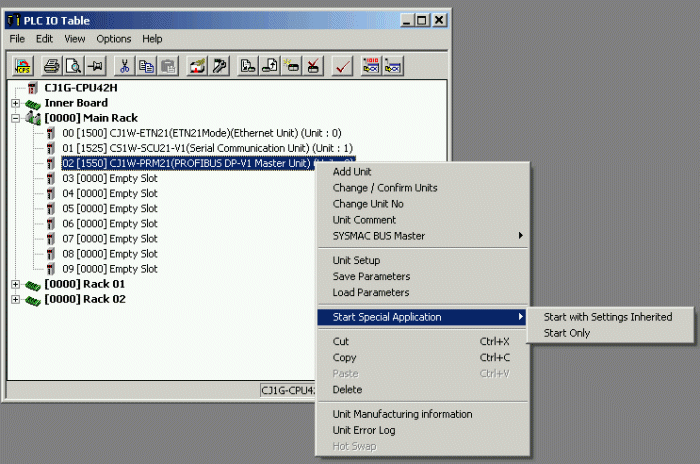Open the File menu
This screenshot has width=700, height=464.
click(x=17, y=39)
